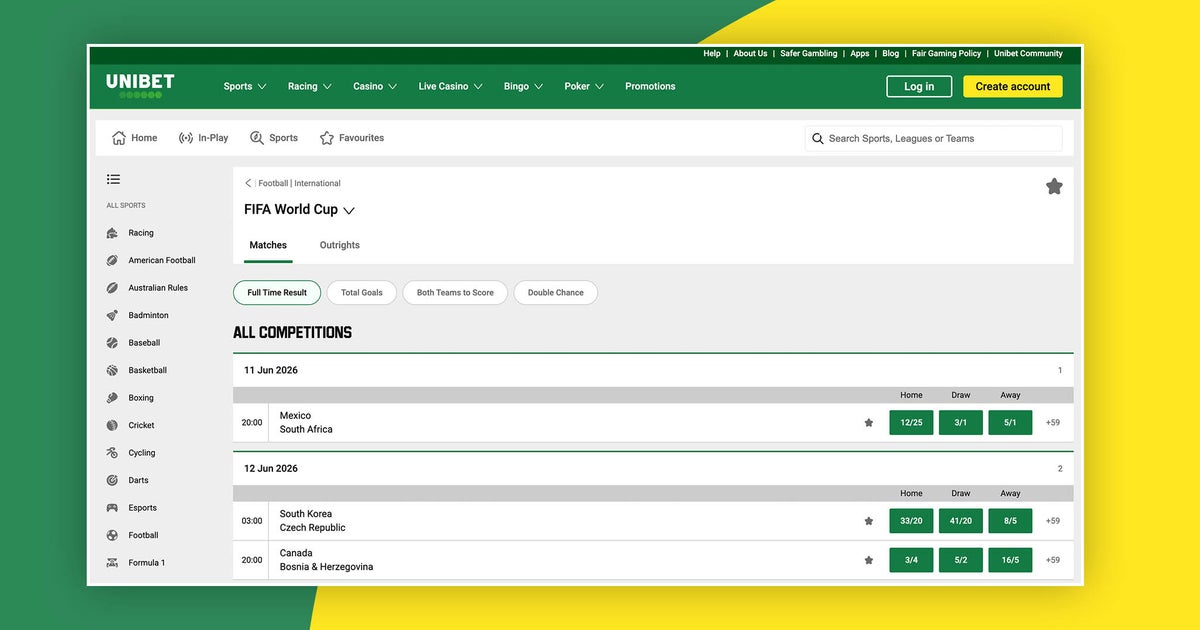Click the American Football icon
Viewport: 1200px width, 630px height.
[x=112, y=260]
